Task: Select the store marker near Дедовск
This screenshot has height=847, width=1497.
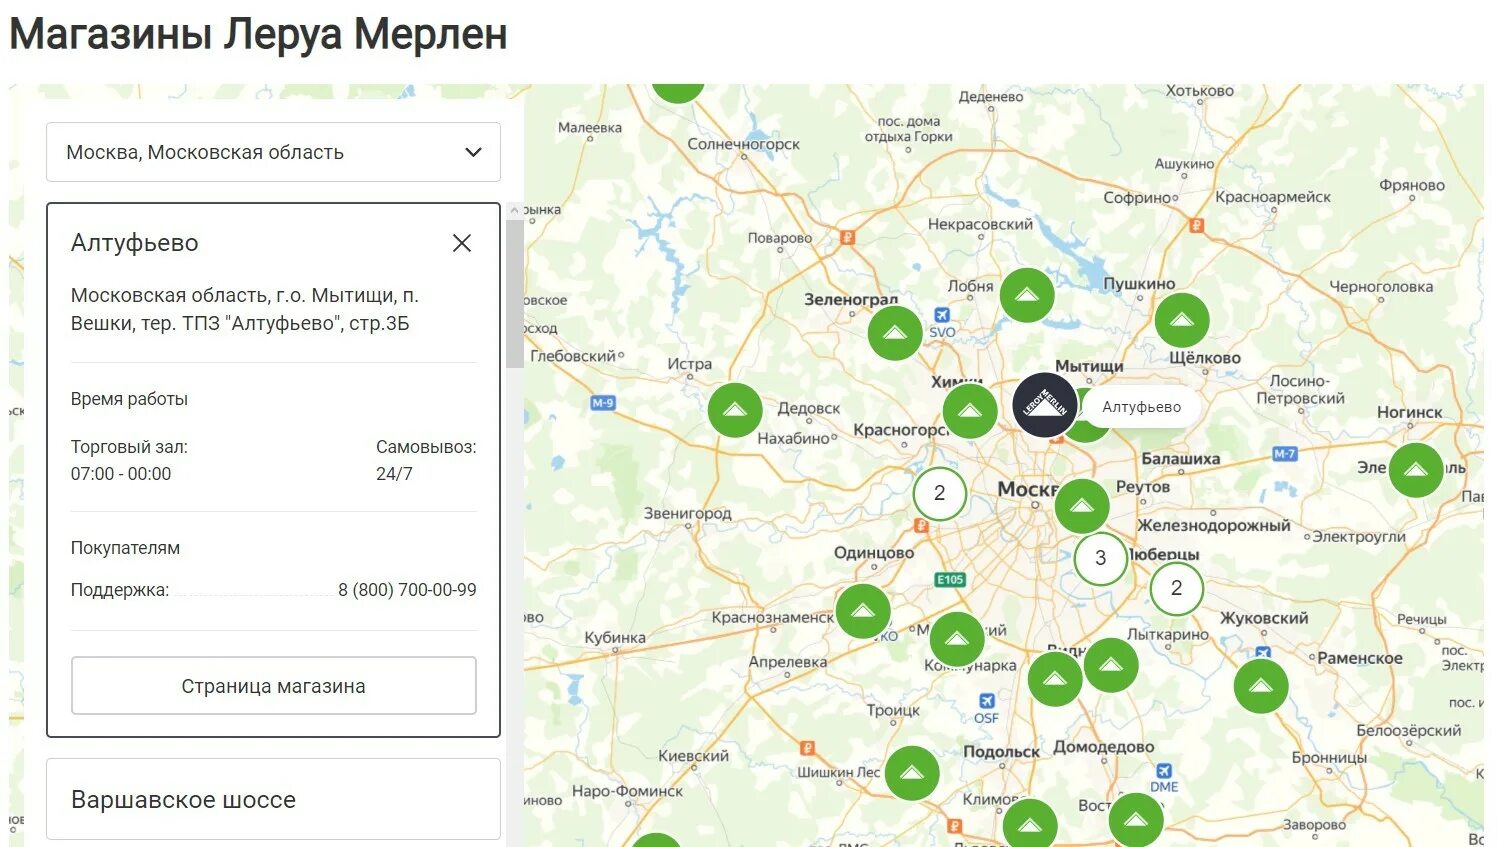Action: [x=735, y=410]
